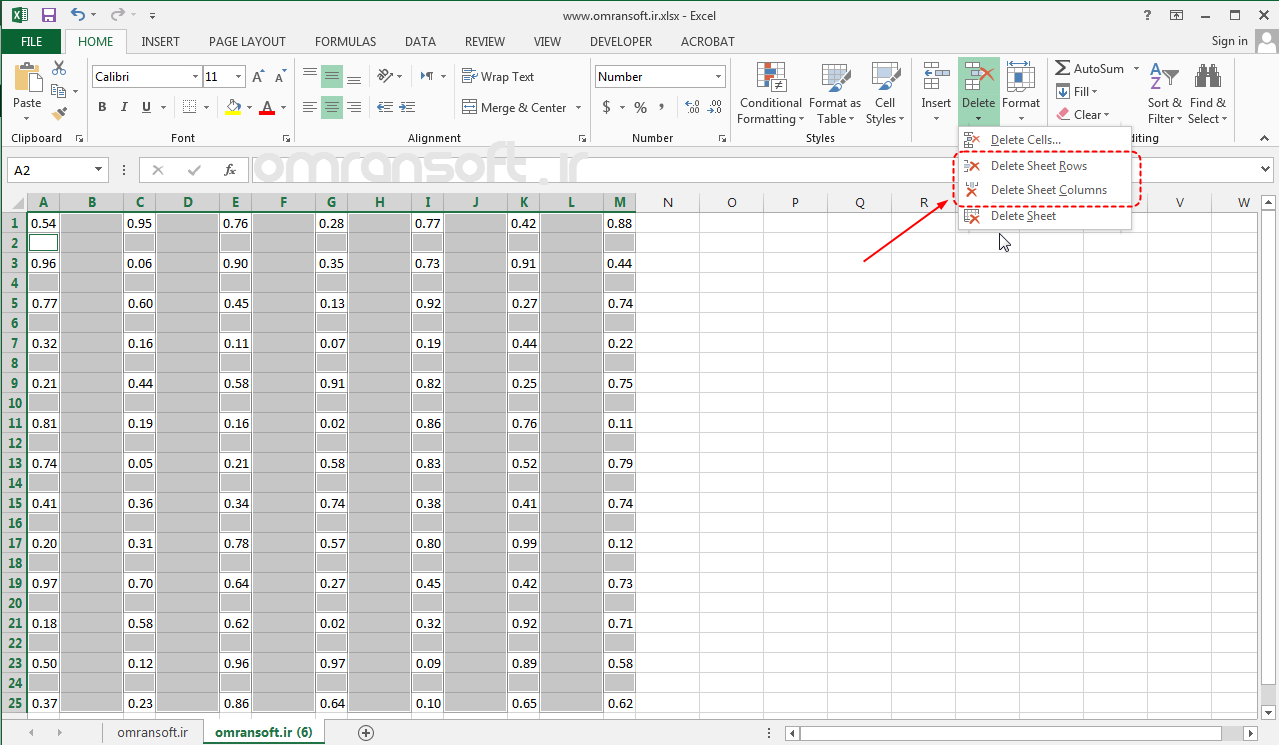
Task: Switch to omransoft.ir sheet tab
Action: pyautogui.click(x=152, y=732)
